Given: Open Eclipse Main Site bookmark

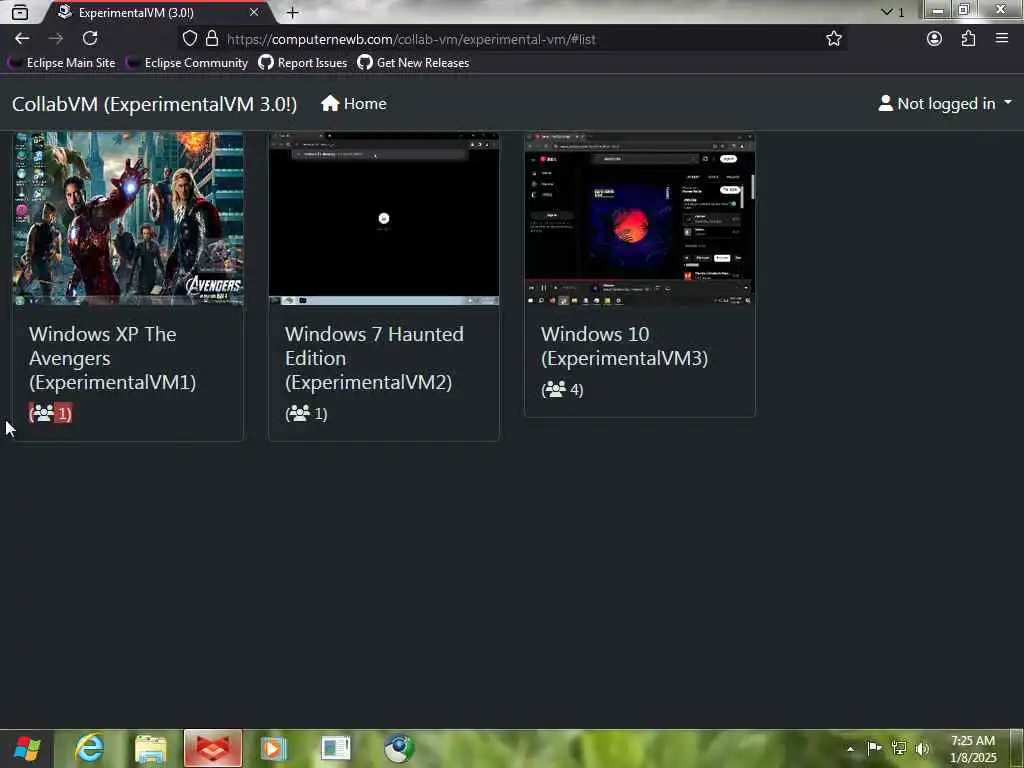Looking at the screenshot, I should 61,63.
